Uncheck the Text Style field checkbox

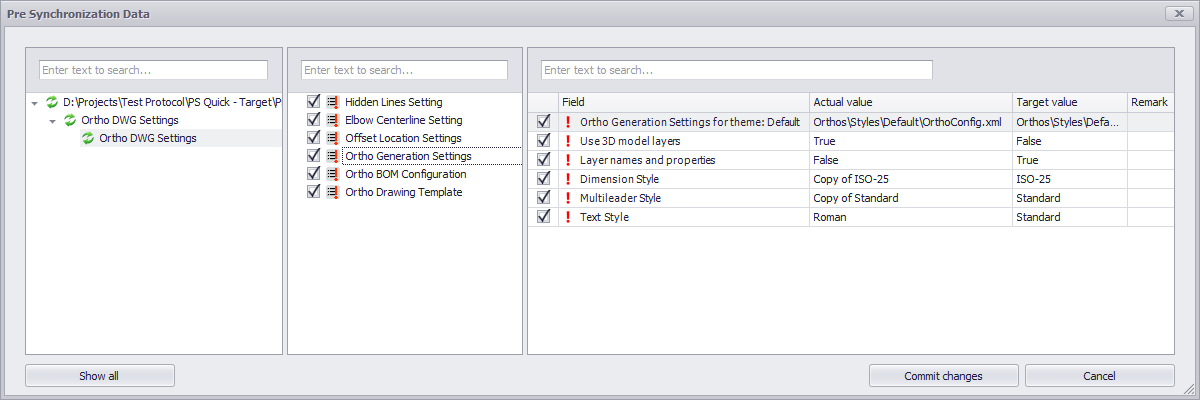544,217
